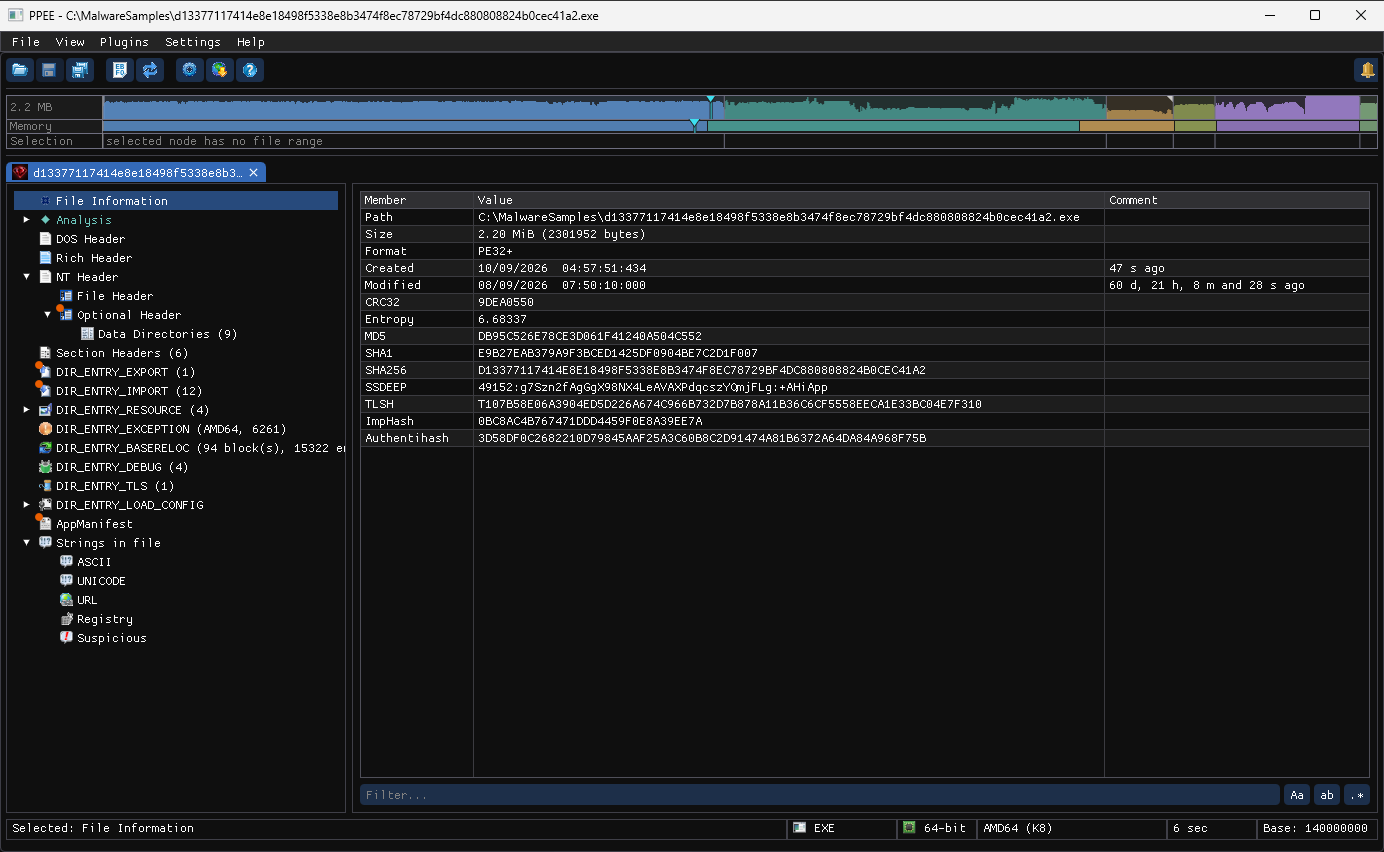This screenshot has height=852, width=1384.
Task: Select the DIR_ENTRY_DEBUG (4) node
Action: (121, 467)
